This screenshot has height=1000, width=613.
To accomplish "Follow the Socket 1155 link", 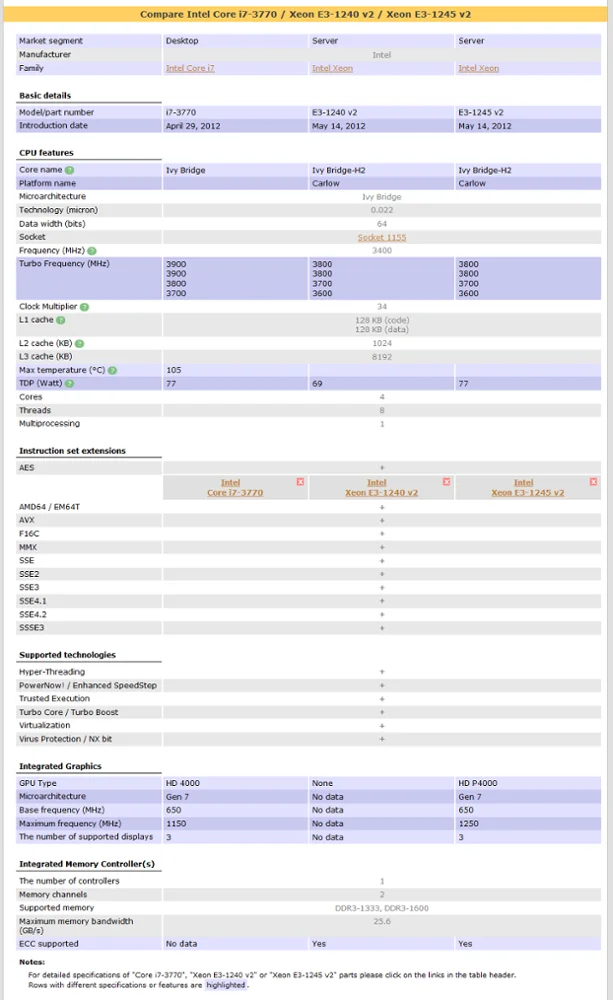I will [x=381, y=237].
